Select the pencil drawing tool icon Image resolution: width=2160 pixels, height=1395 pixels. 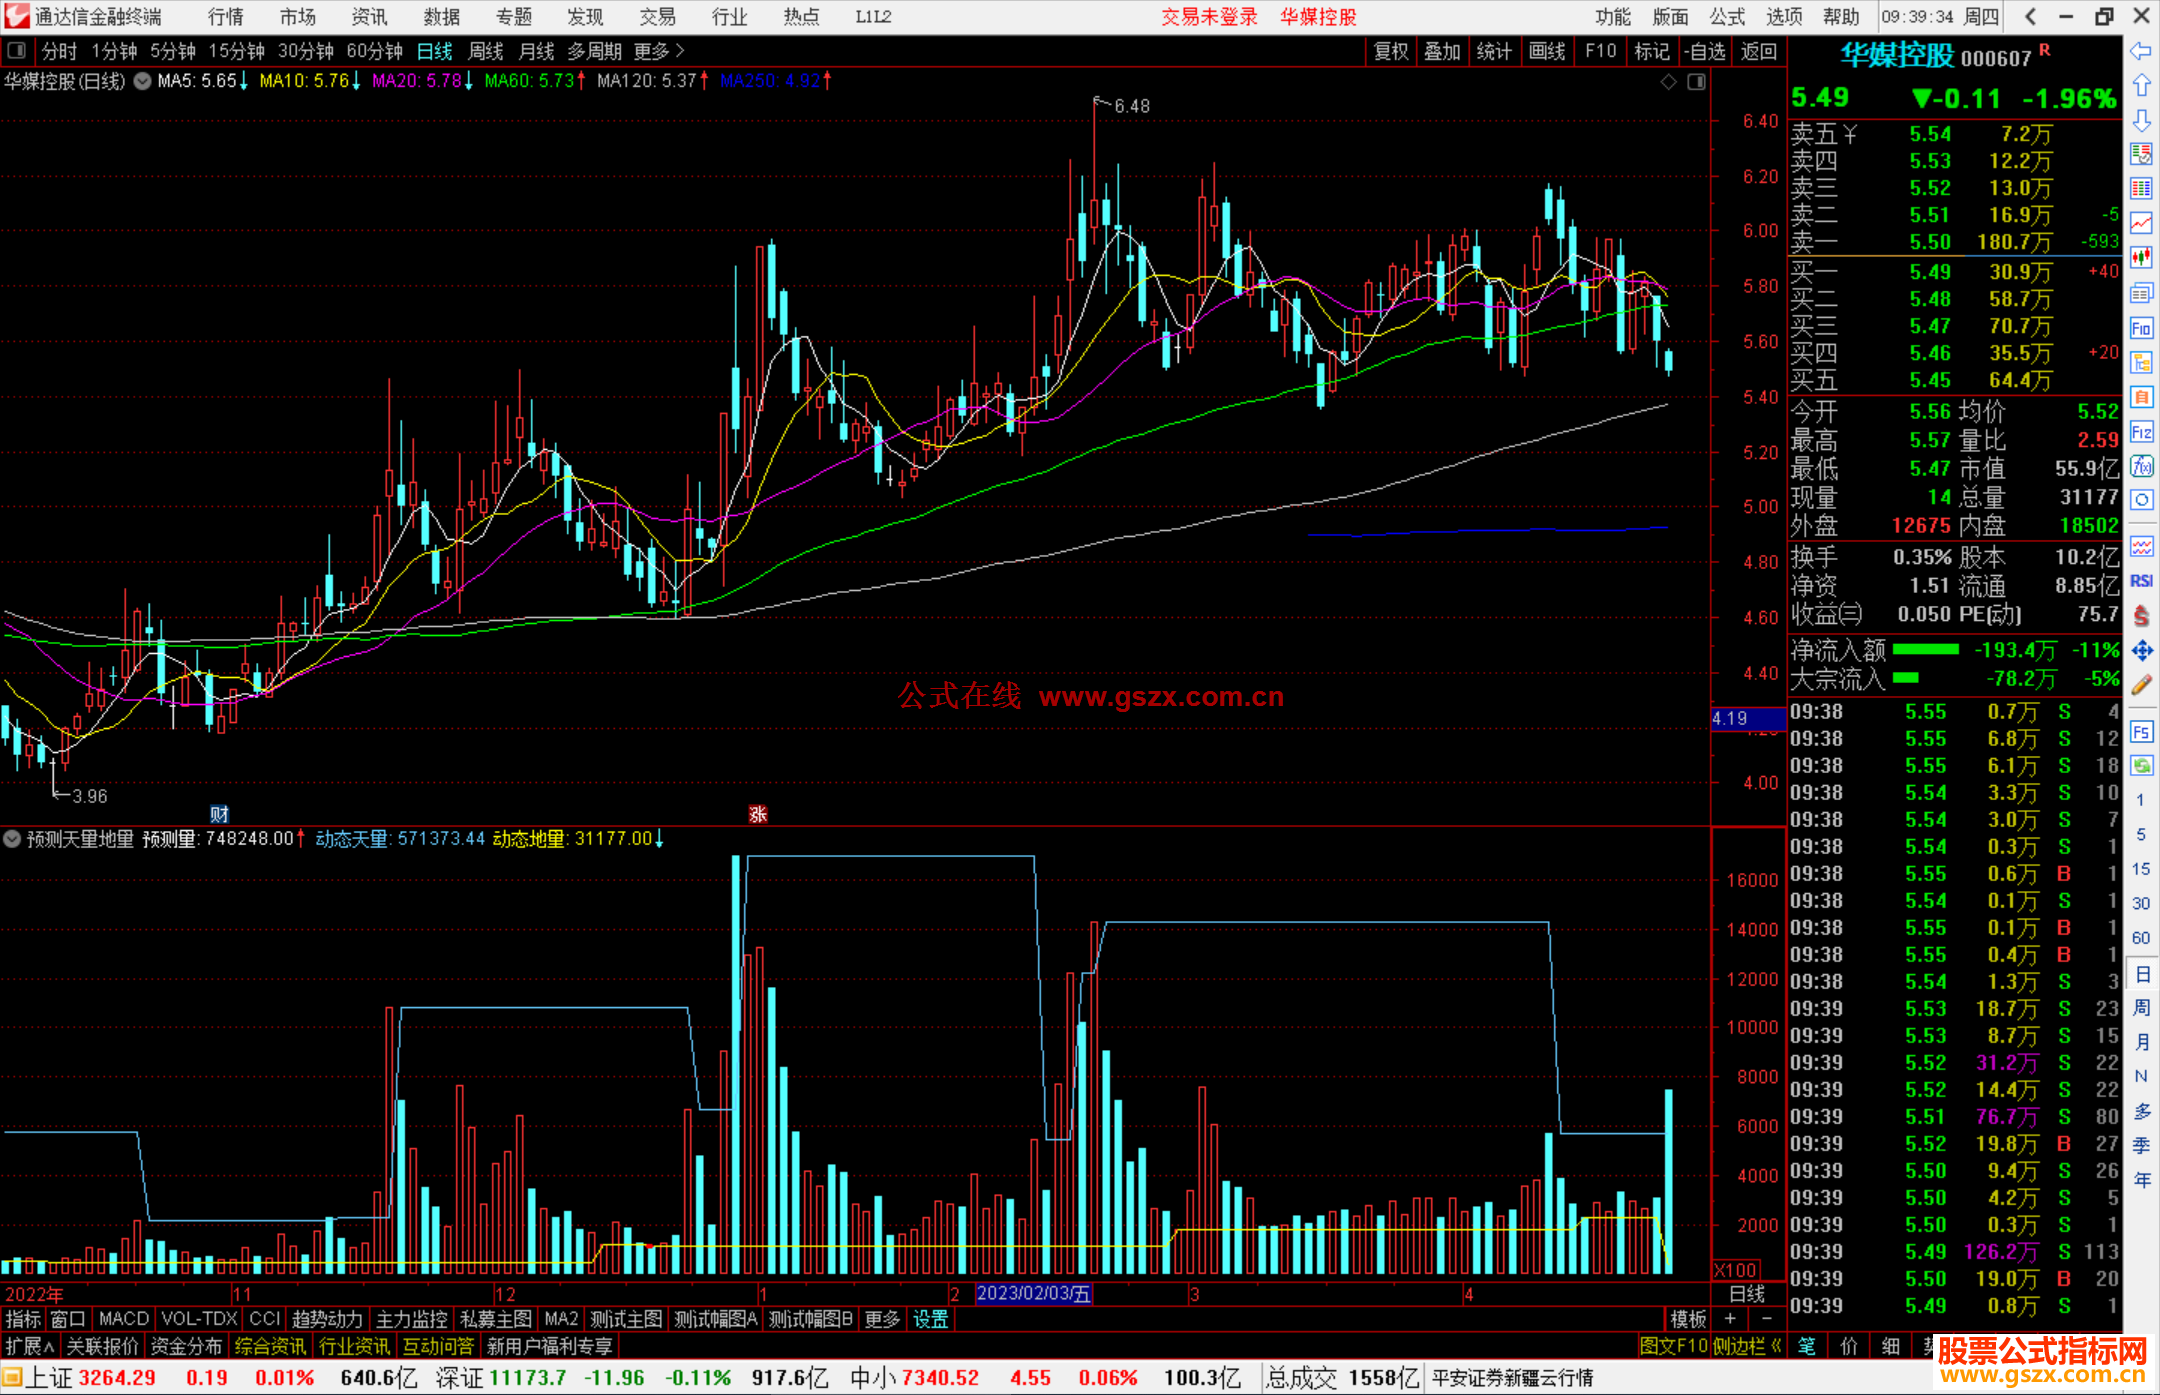[x=2141, y=685]
